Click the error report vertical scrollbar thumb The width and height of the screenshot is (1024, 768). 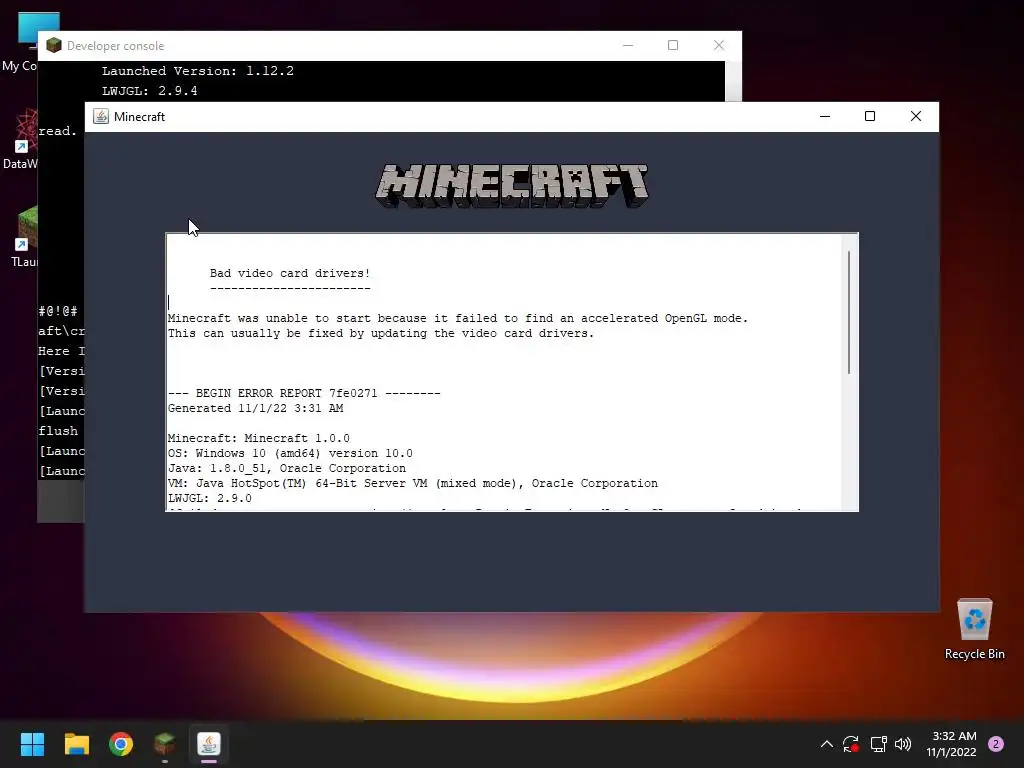tap(849, 312)
